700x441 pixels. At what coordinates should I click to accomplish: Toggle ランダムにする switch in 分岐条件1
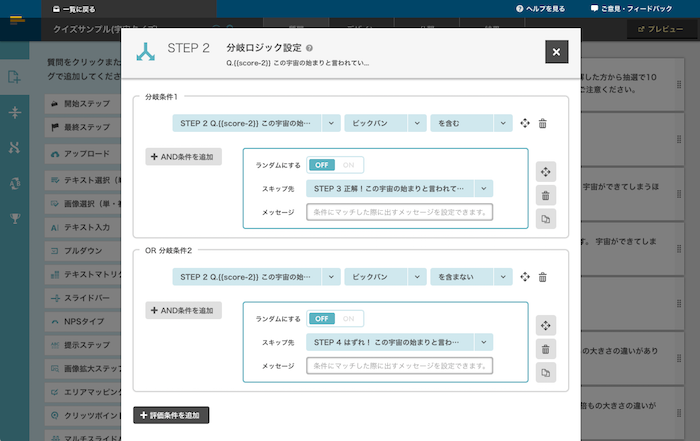tap(335, 165)
